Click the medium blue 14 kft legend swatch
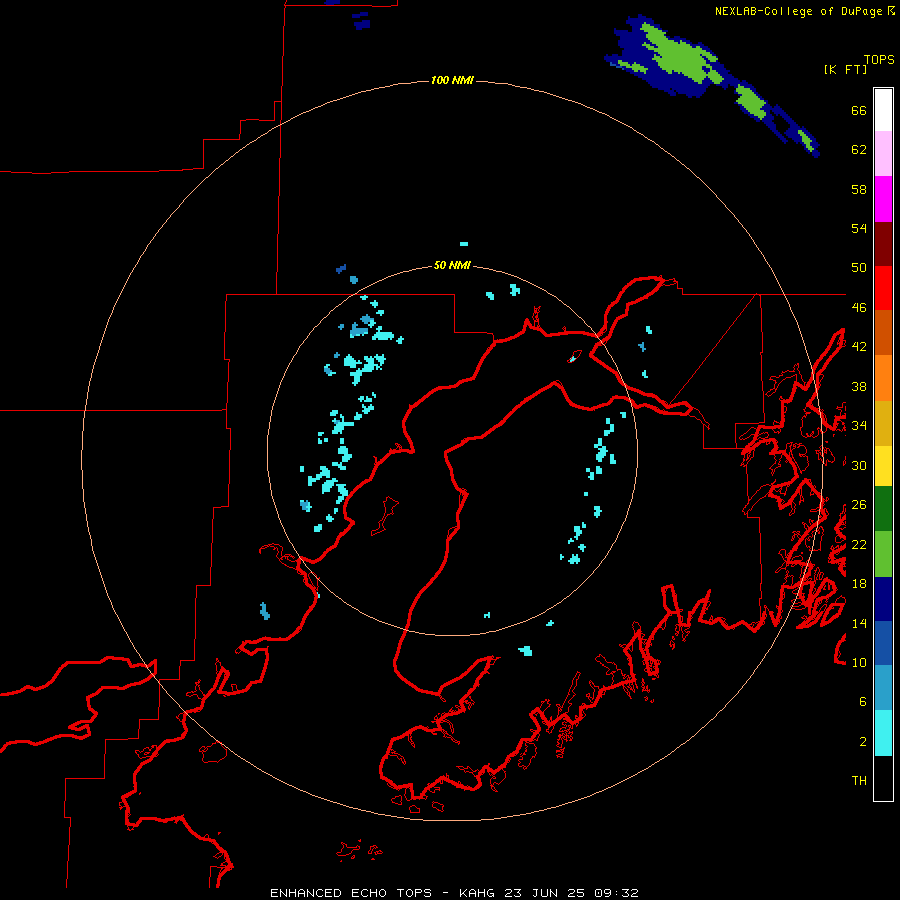The width and height of the screenshot is (900, 900). coord(883,644)
